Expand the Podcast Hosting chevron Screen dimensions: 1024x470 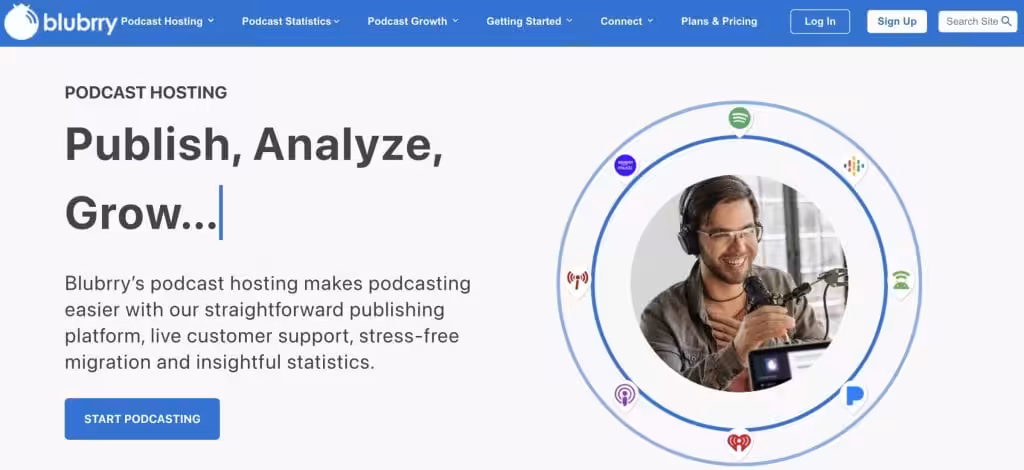tap(211, 21)
